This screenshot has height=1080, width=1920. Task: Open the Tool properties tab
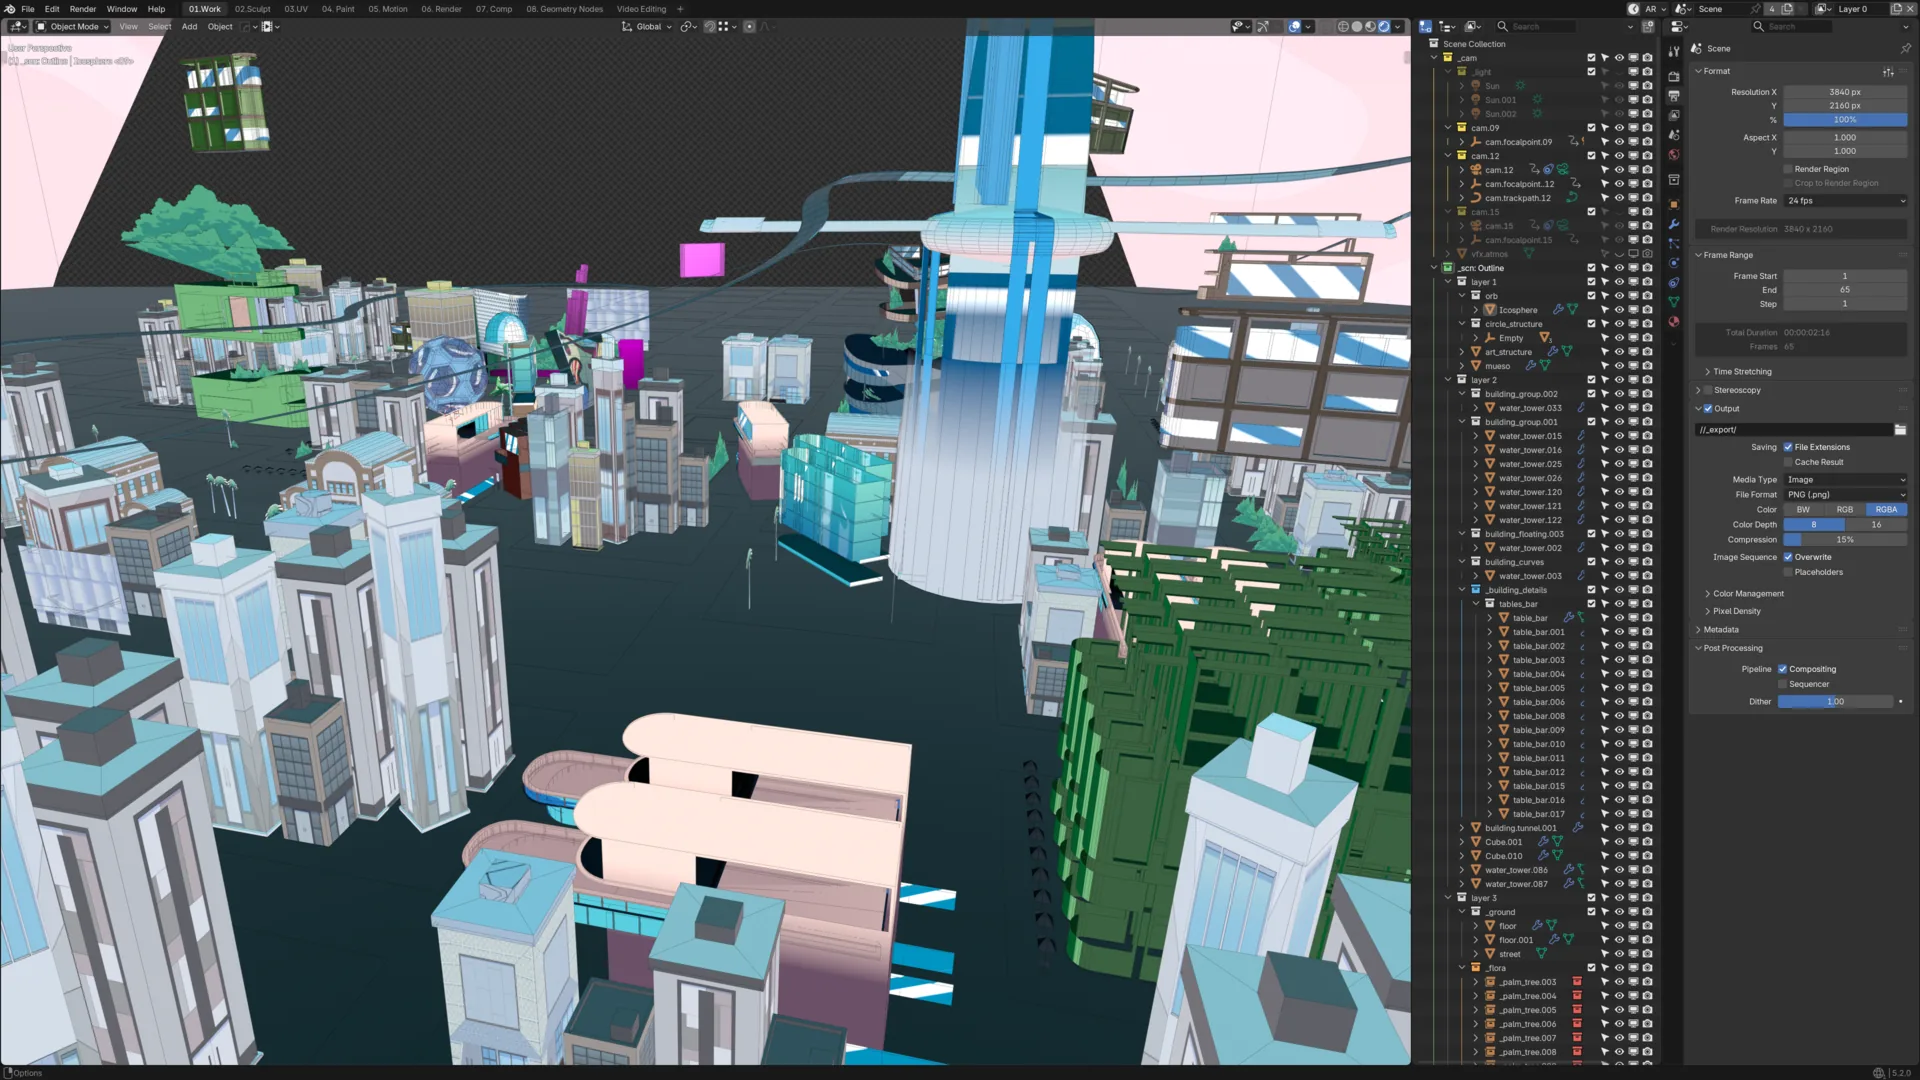[x=1674, y=50]
